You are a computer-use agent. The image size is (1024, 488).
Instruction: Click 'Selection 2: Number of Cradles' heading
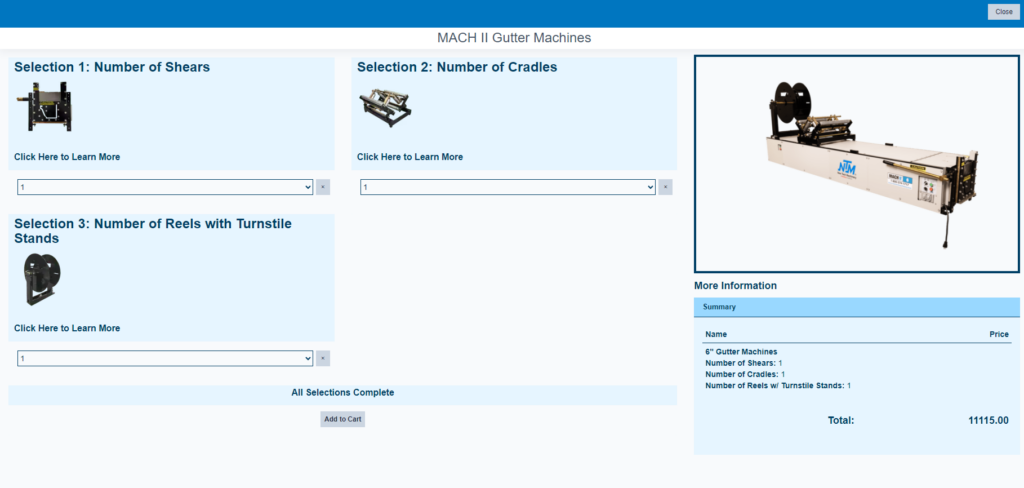tap(457, 67)
